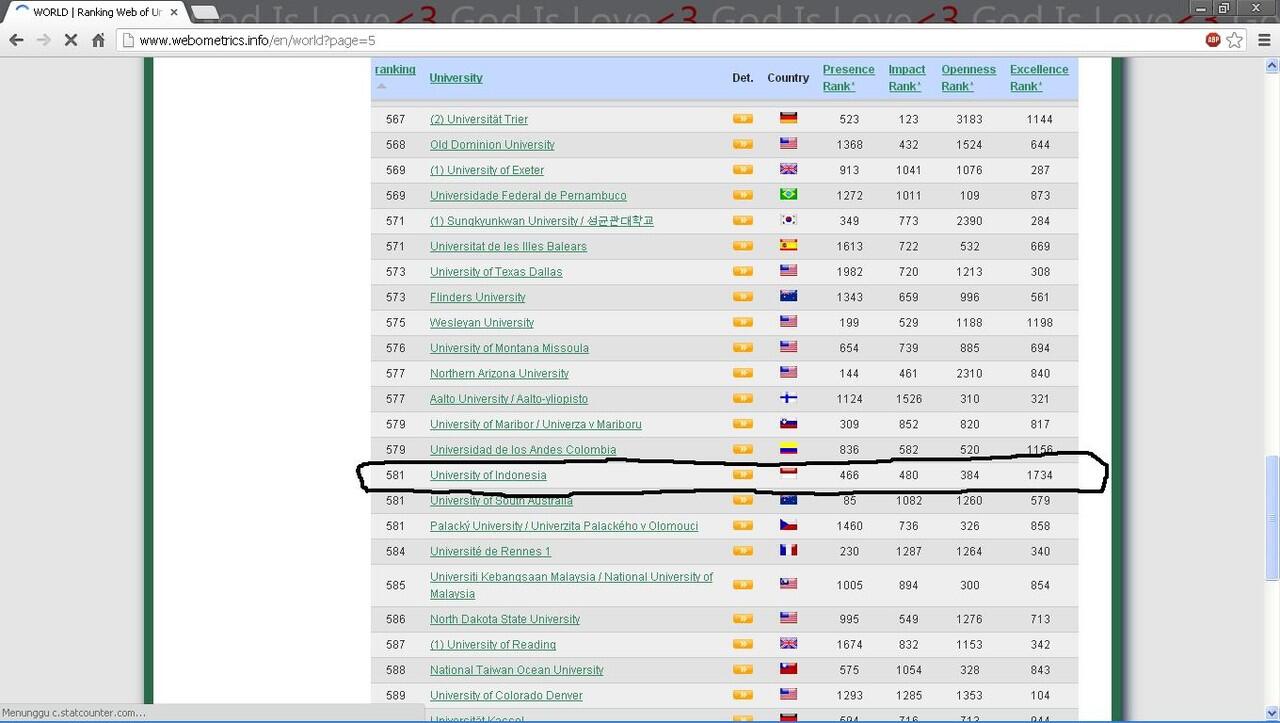Open the Université de Rennes 1 link
This screenshot has width=1280, height=723.
(490, 552)
